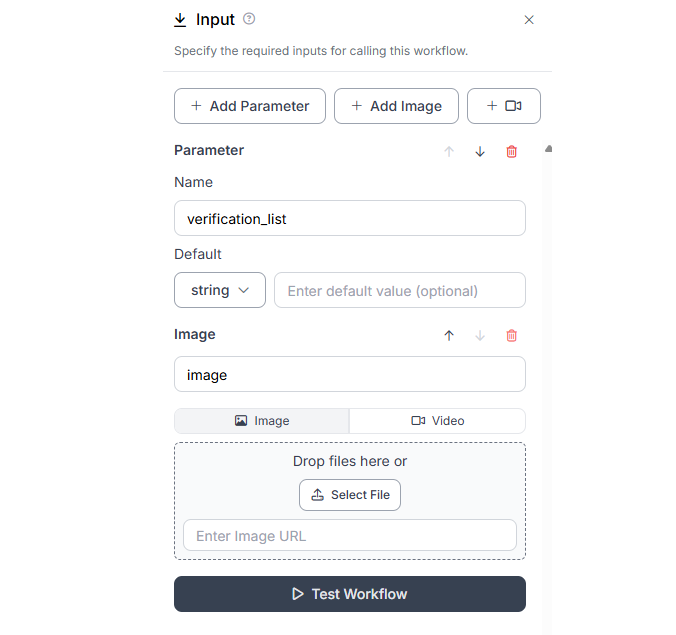Click the Enter Image URL field

350,535
